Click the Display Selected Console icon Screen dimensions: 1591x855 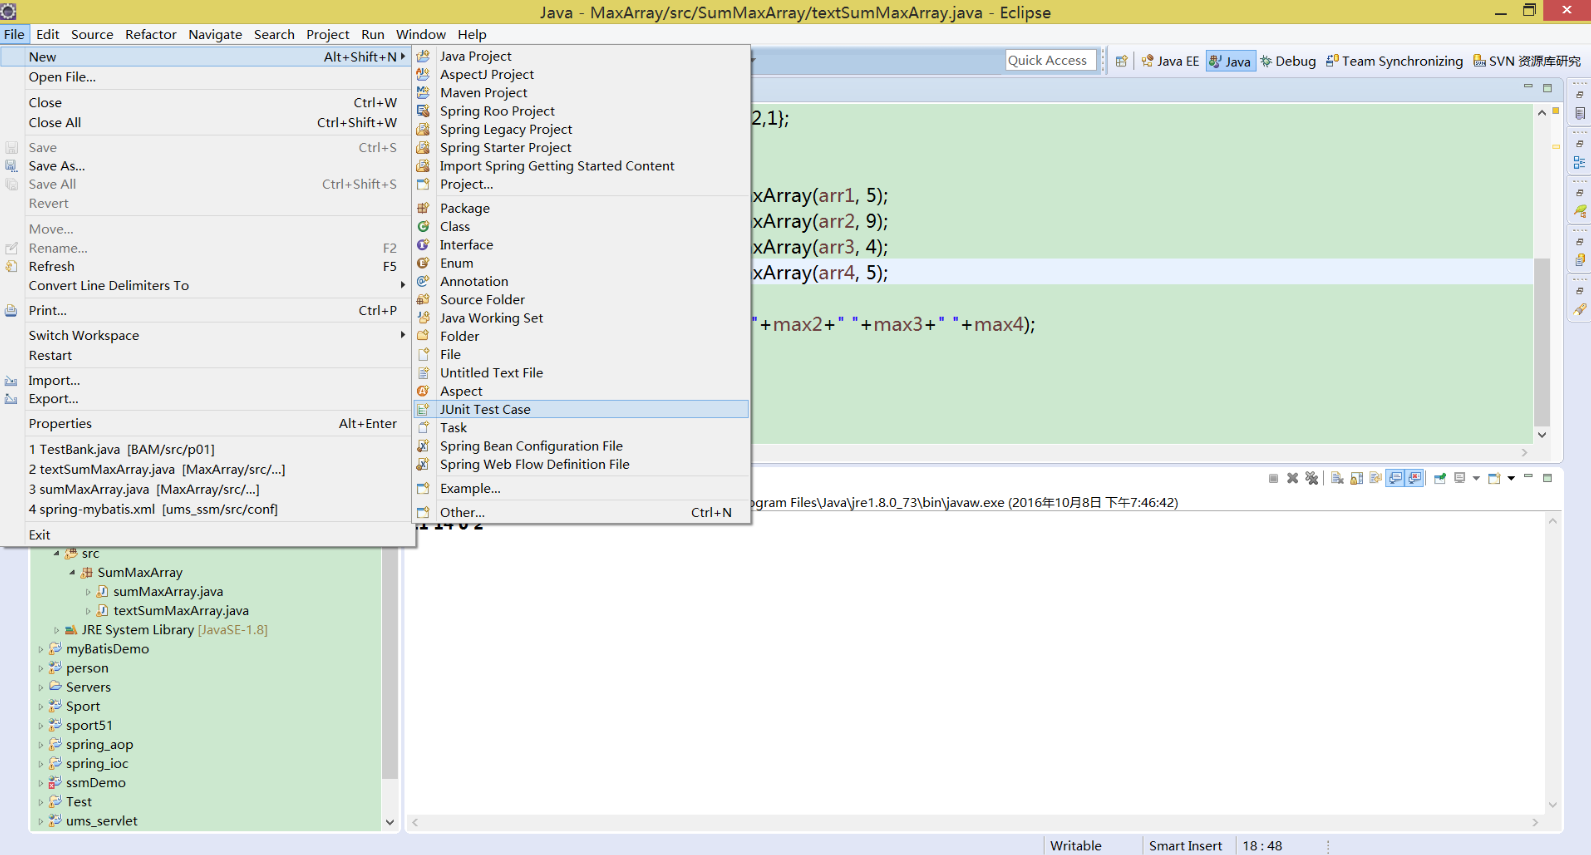[1460, 478]
